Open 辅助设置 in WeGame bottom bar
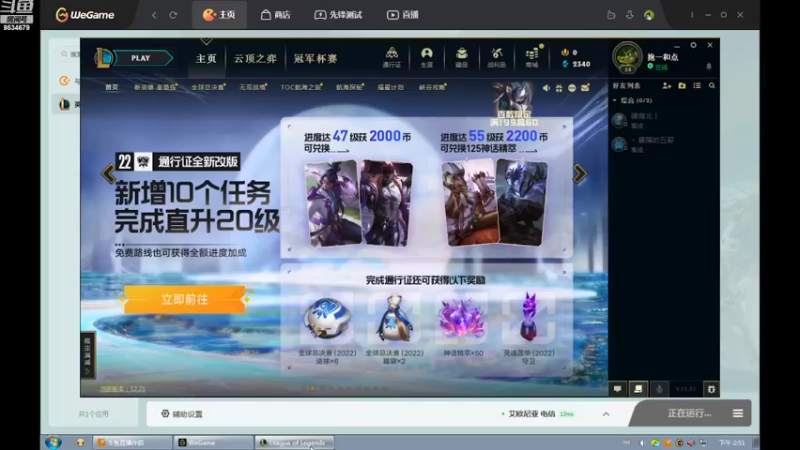 pyautogui.click(x=182, y=414)
